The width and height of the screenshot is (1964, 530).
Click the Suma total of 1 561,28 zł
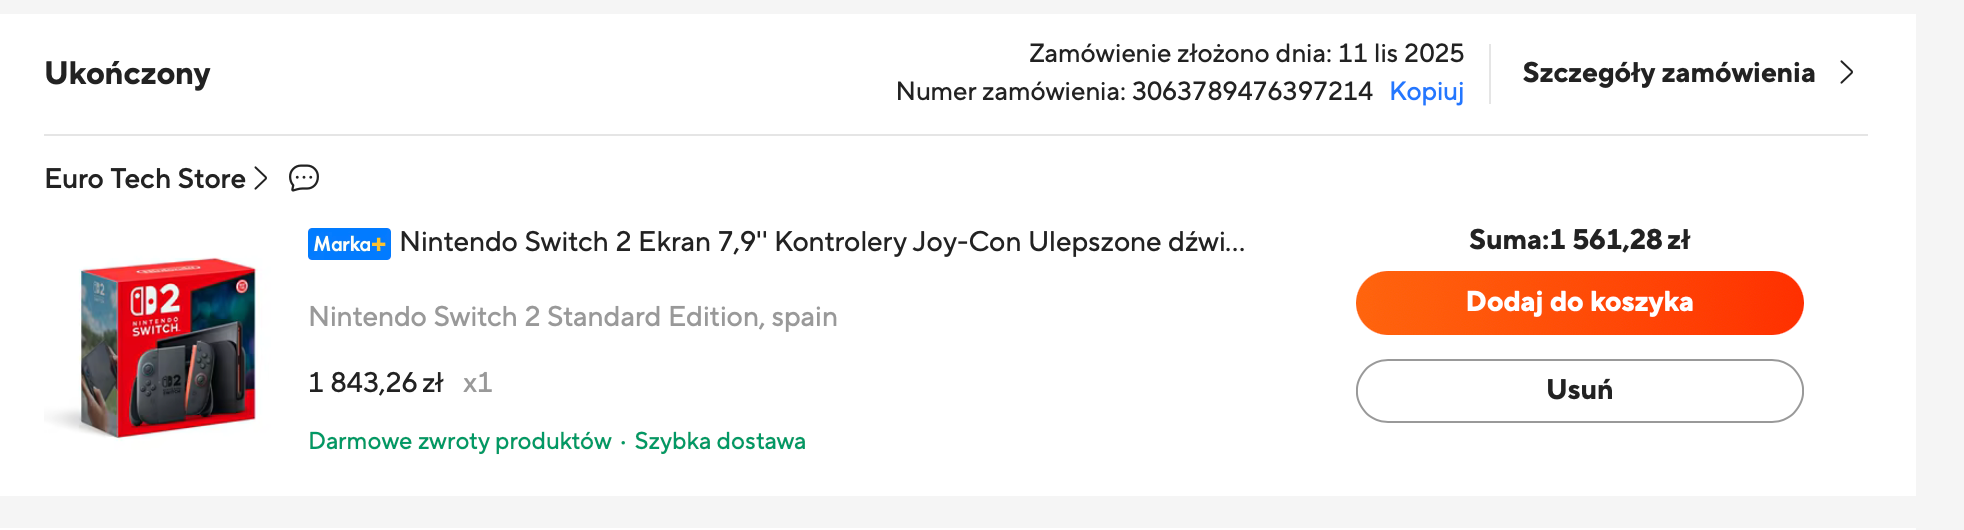coord(1579,240)
